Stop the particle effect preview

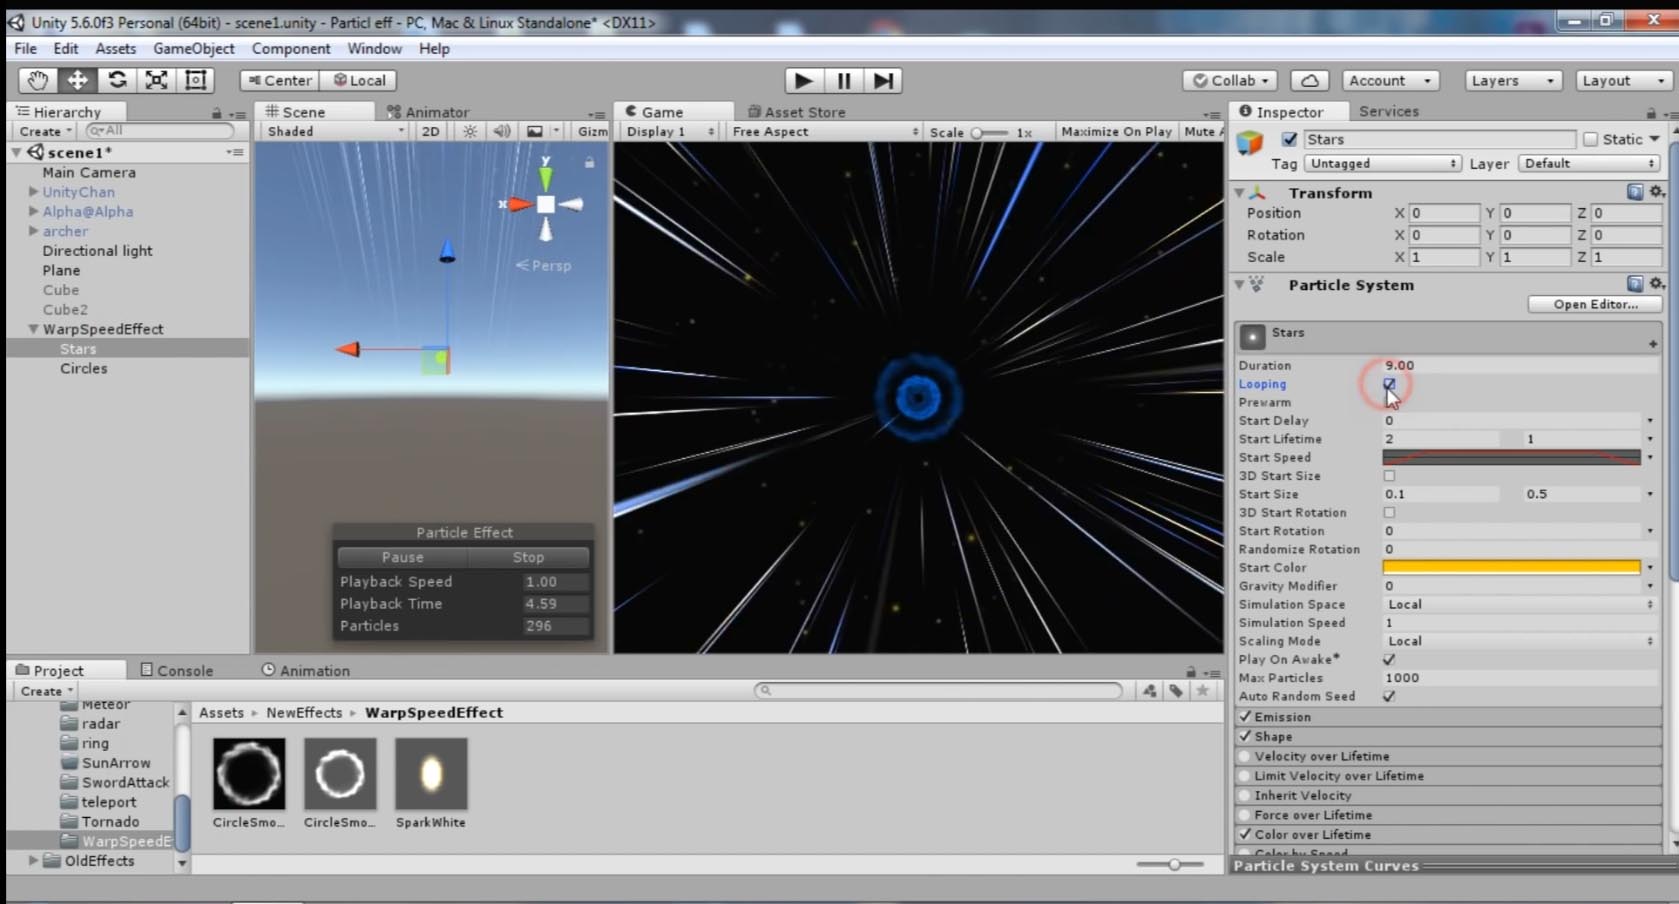[x=528, y=557]
